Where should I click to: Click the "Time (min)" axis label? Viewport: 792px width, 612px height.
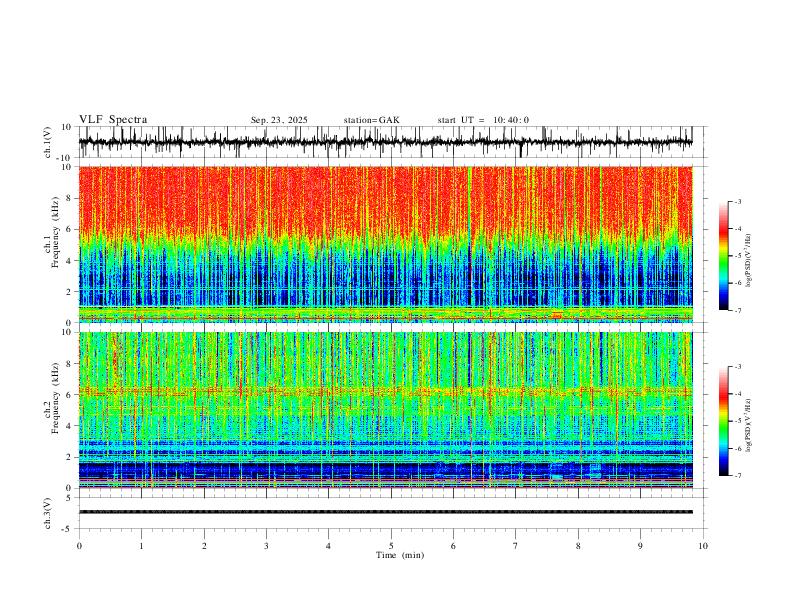coord(400,555)
